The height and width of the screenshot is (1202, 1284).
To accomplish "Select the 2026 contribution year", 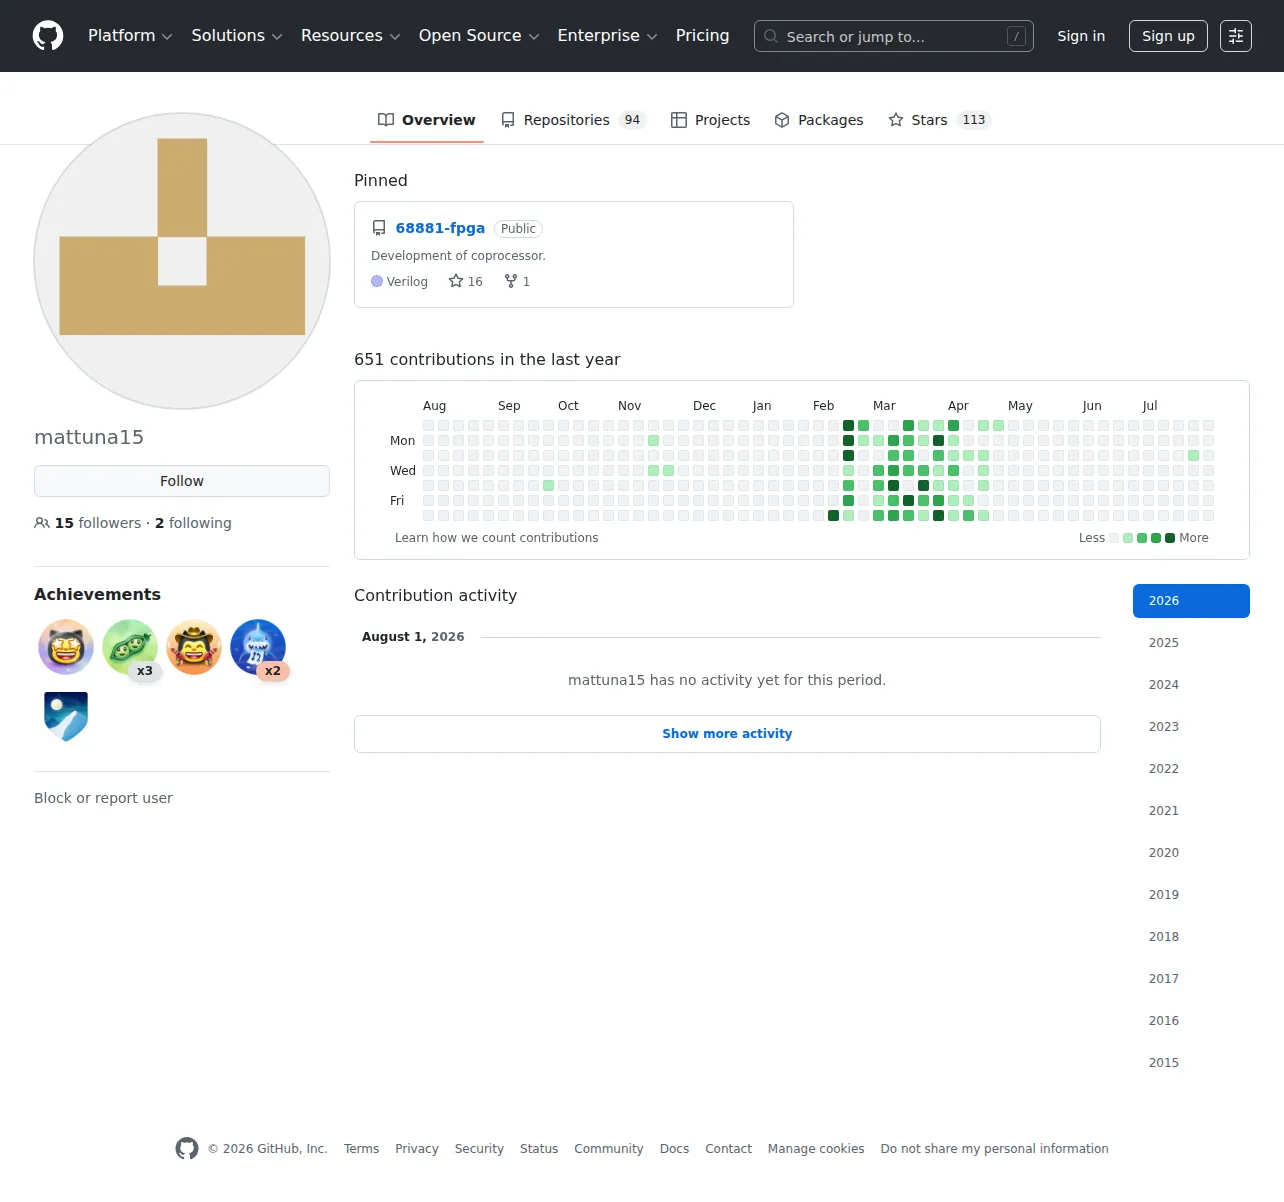I will pos(1191,601).
